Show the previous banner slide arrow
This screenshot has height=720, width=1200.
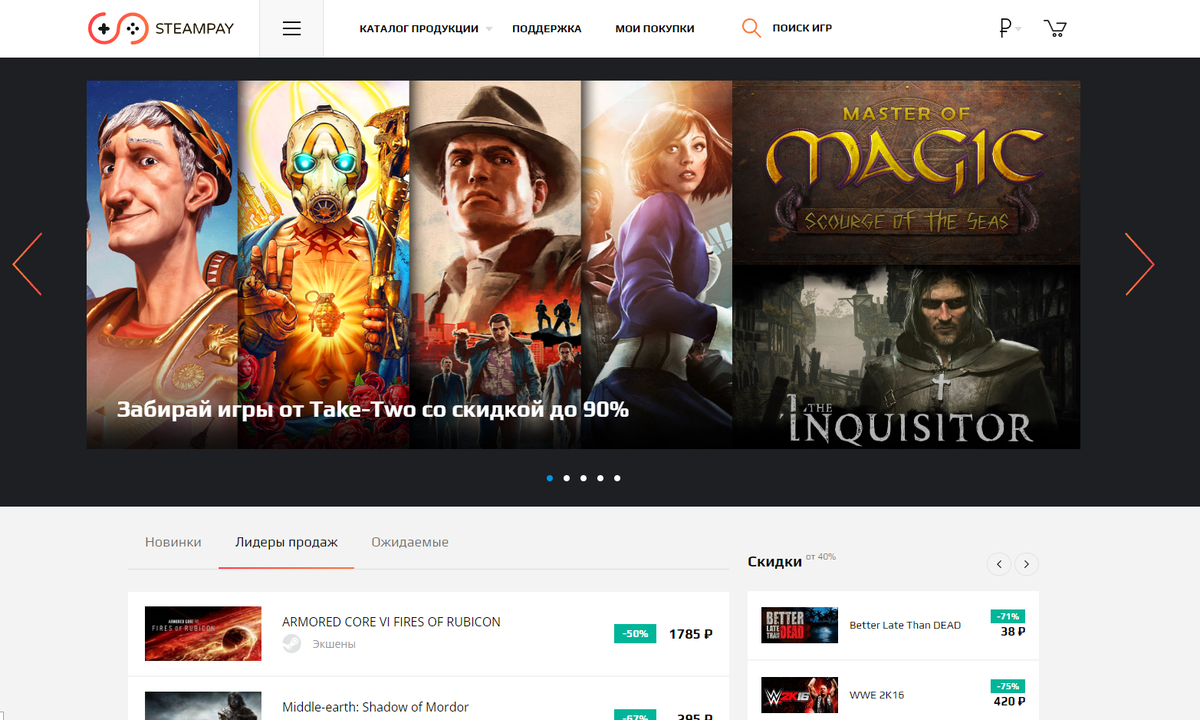tap(27, 264)
